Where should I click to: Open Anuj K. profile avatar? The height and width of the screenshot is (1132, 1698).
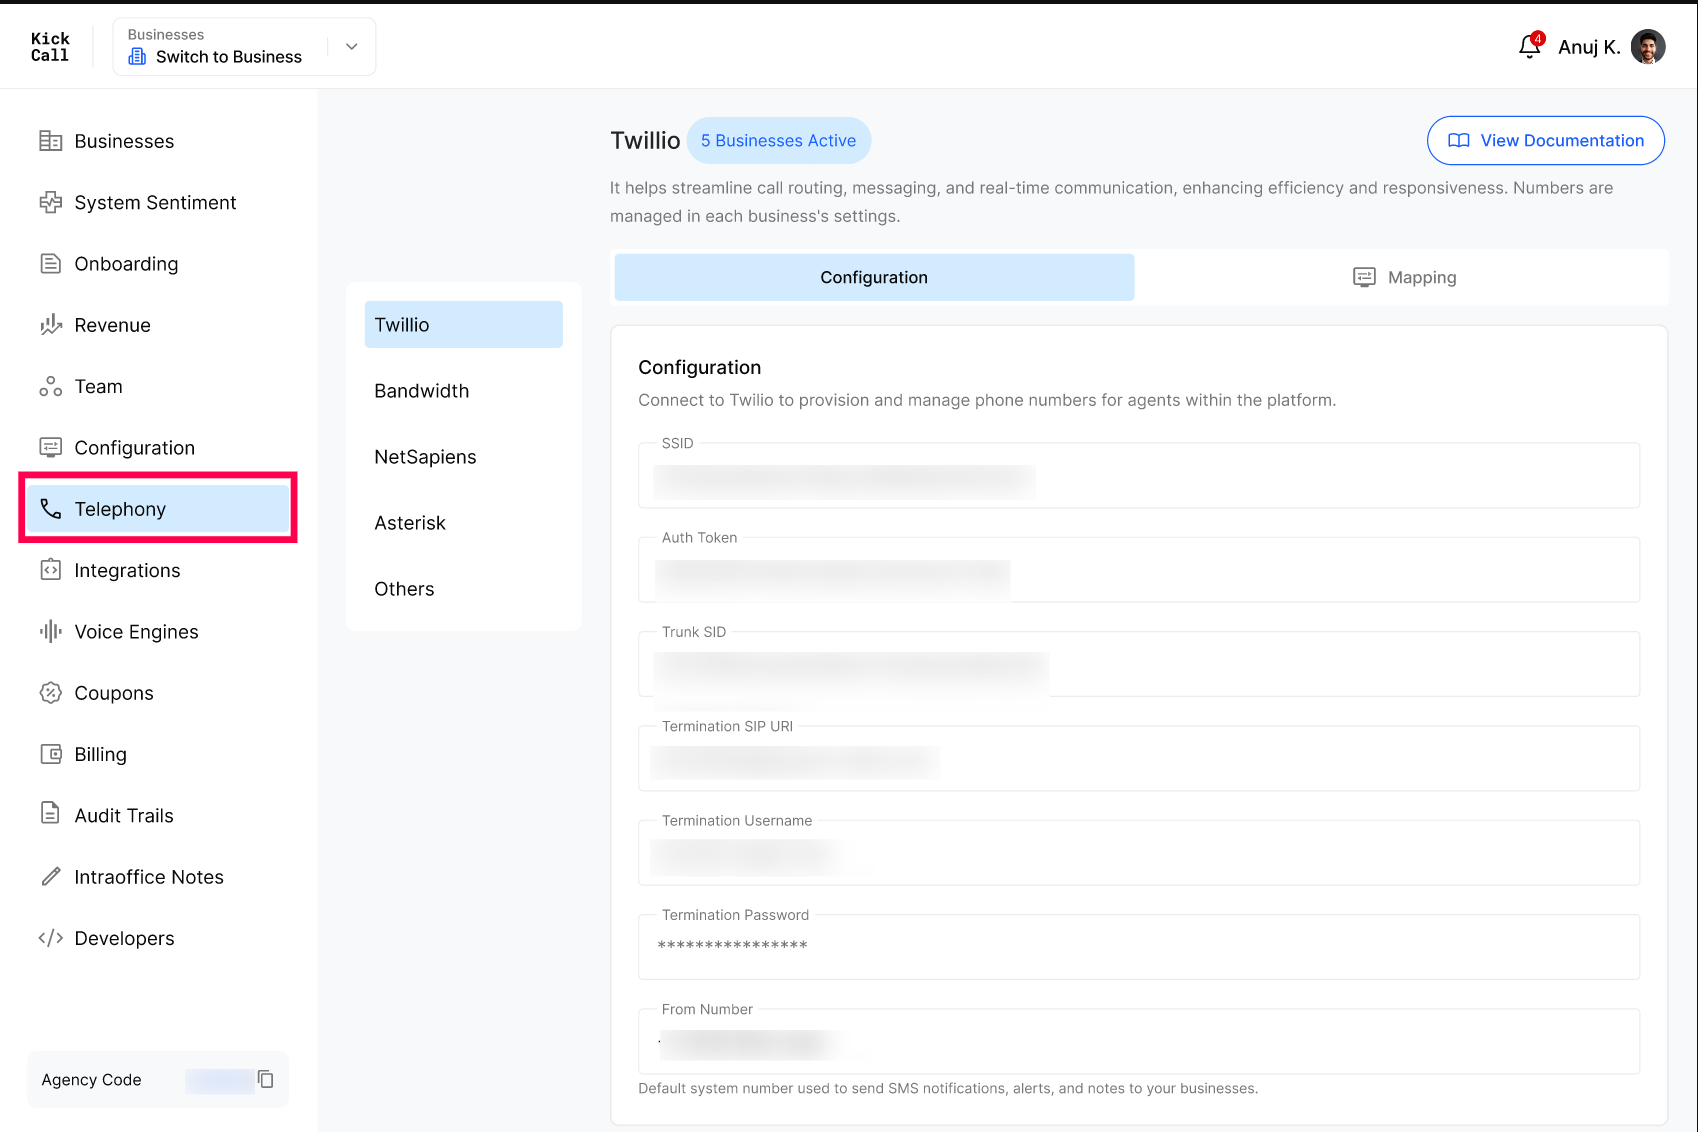pos(1648,46)
